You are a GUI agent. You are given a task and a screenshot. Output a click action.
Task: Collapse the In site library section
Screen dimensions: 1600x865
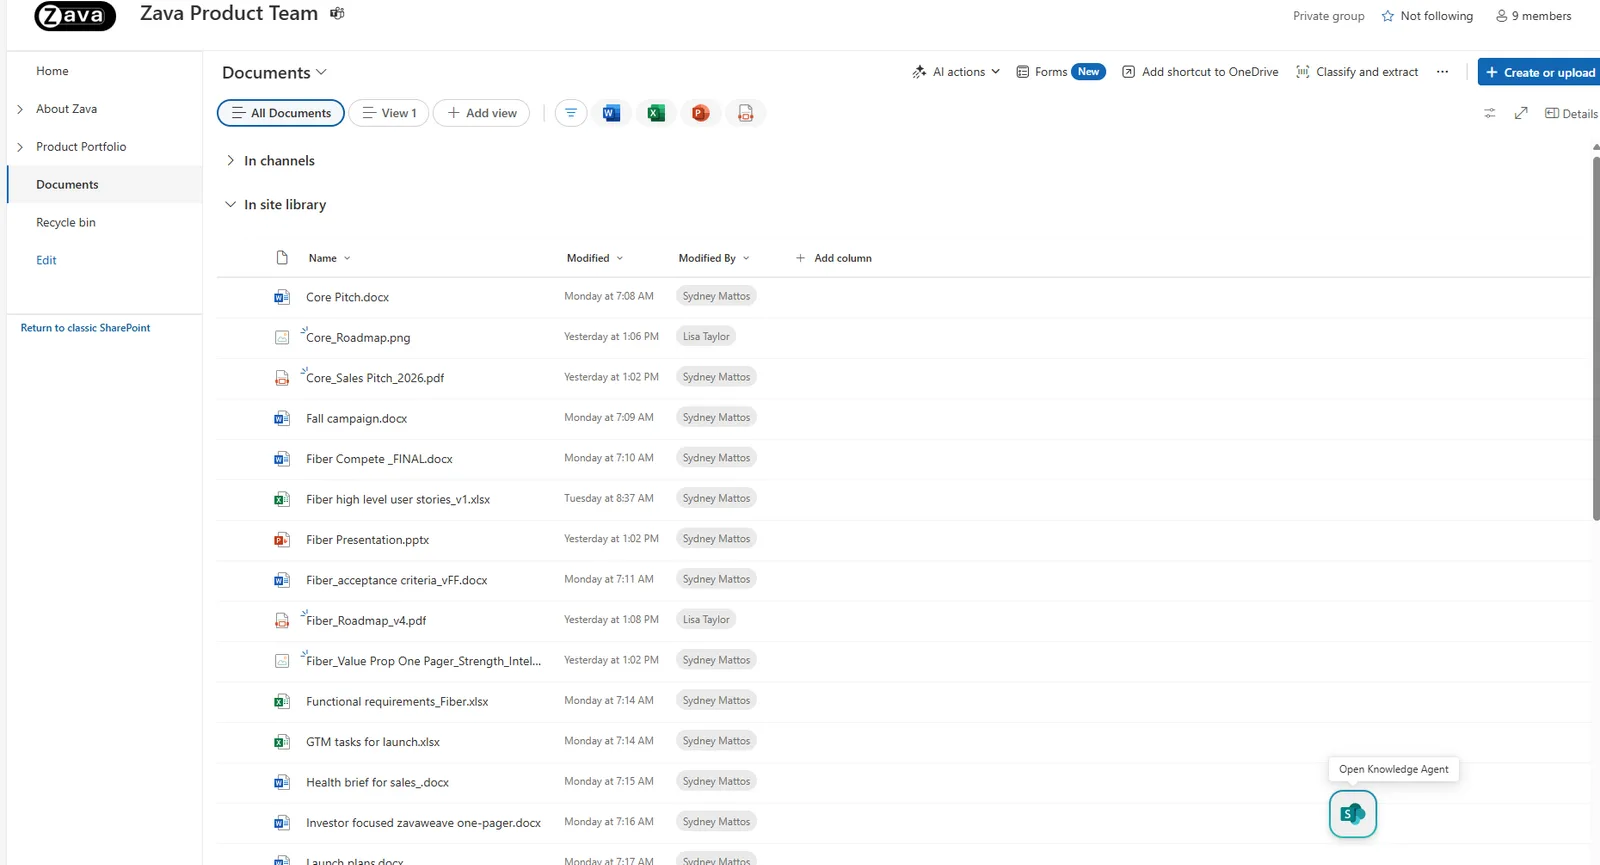pos(231,204)
